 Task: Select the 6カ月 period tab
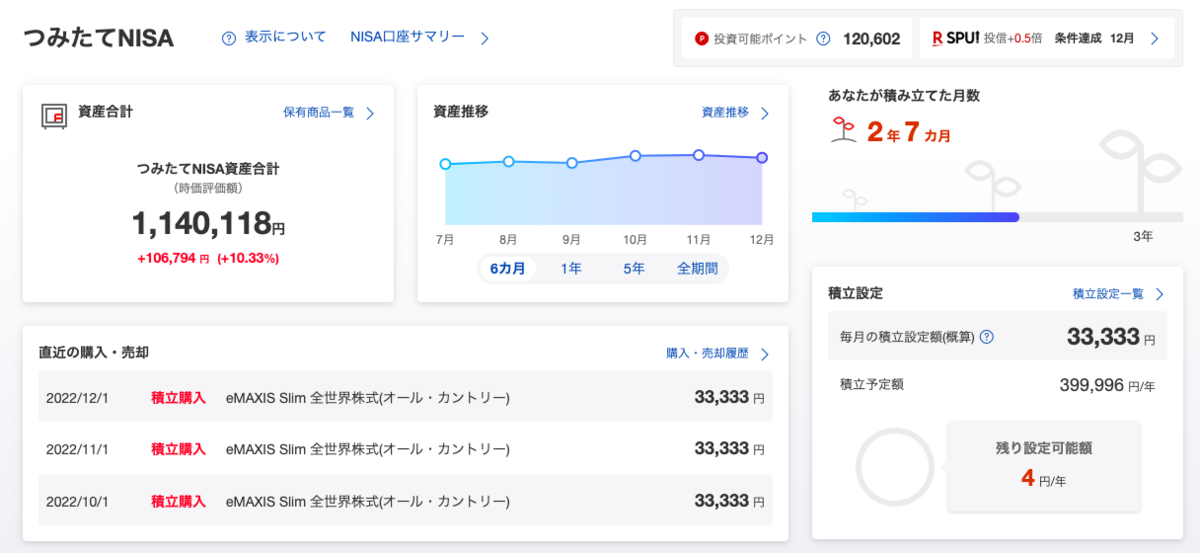point(508,268)
